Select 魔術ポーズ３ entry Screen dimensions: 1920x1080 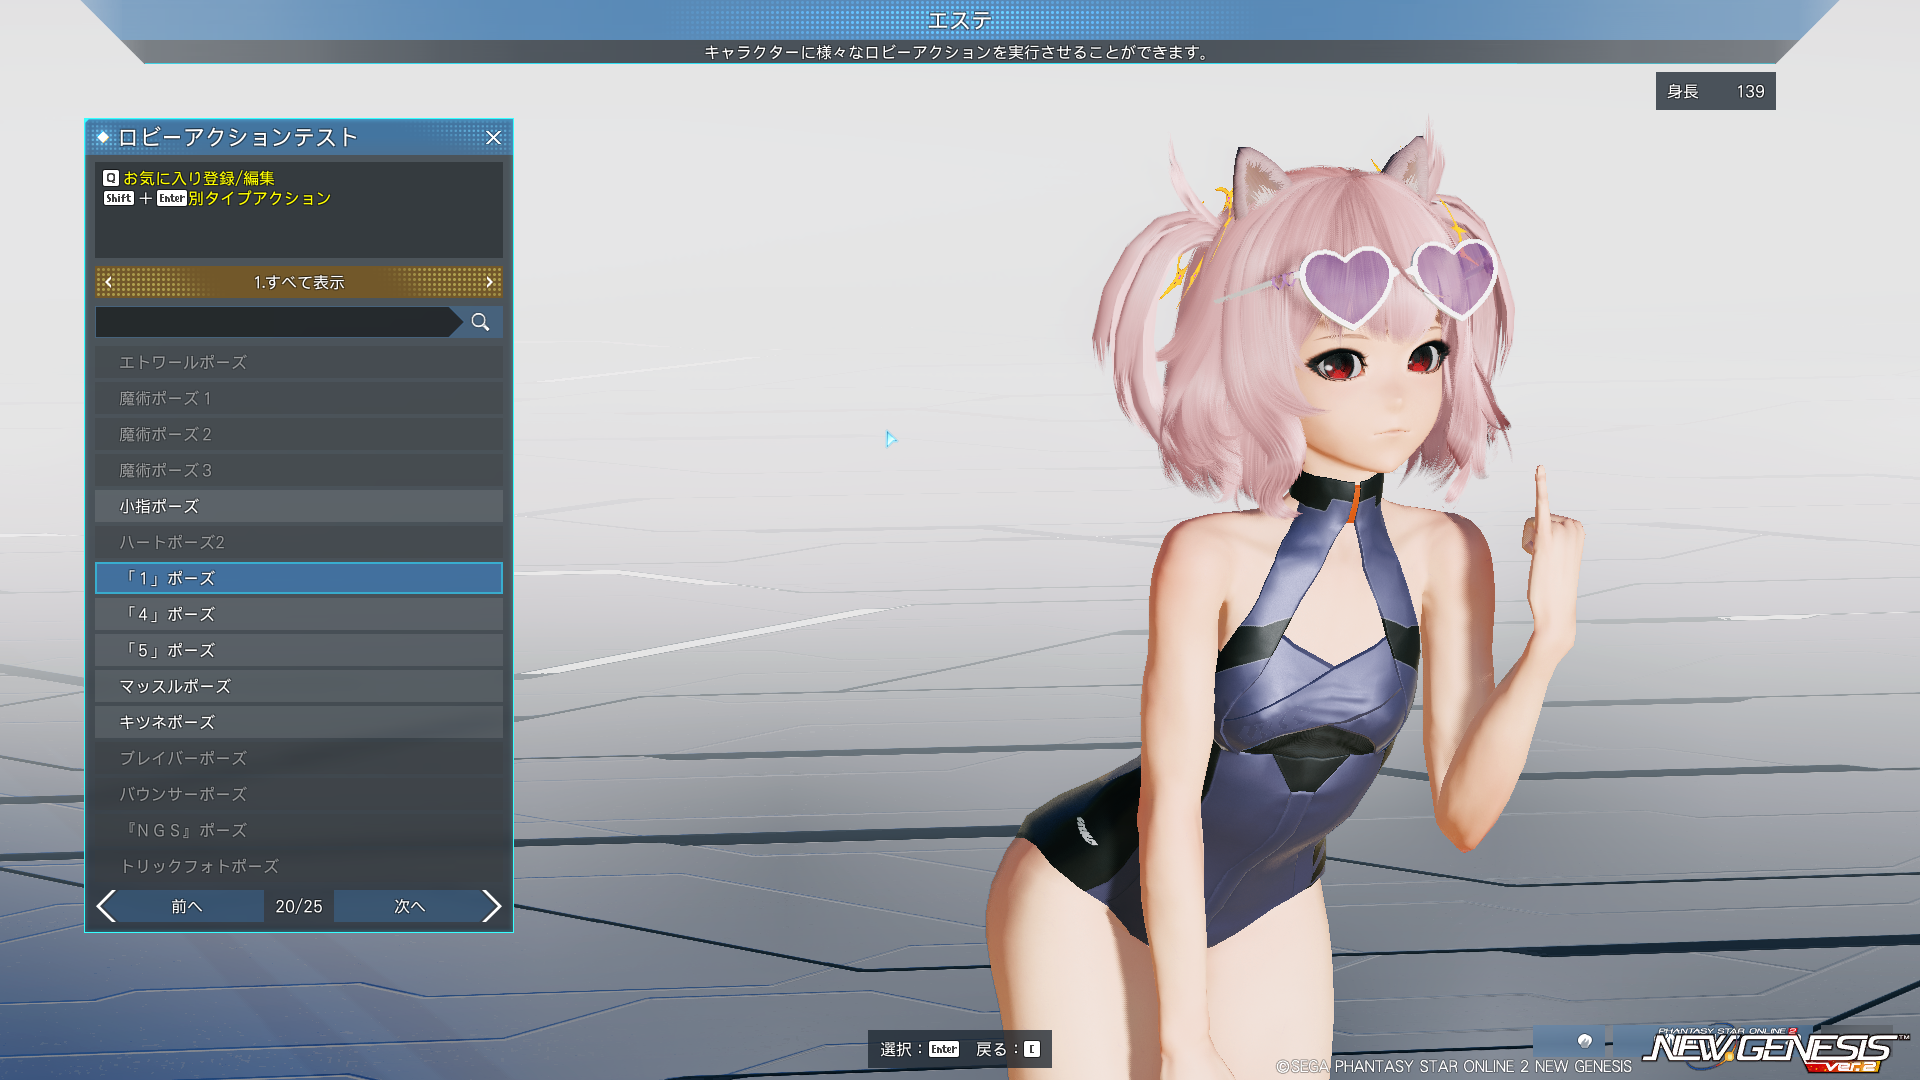(x=299, y=470)
